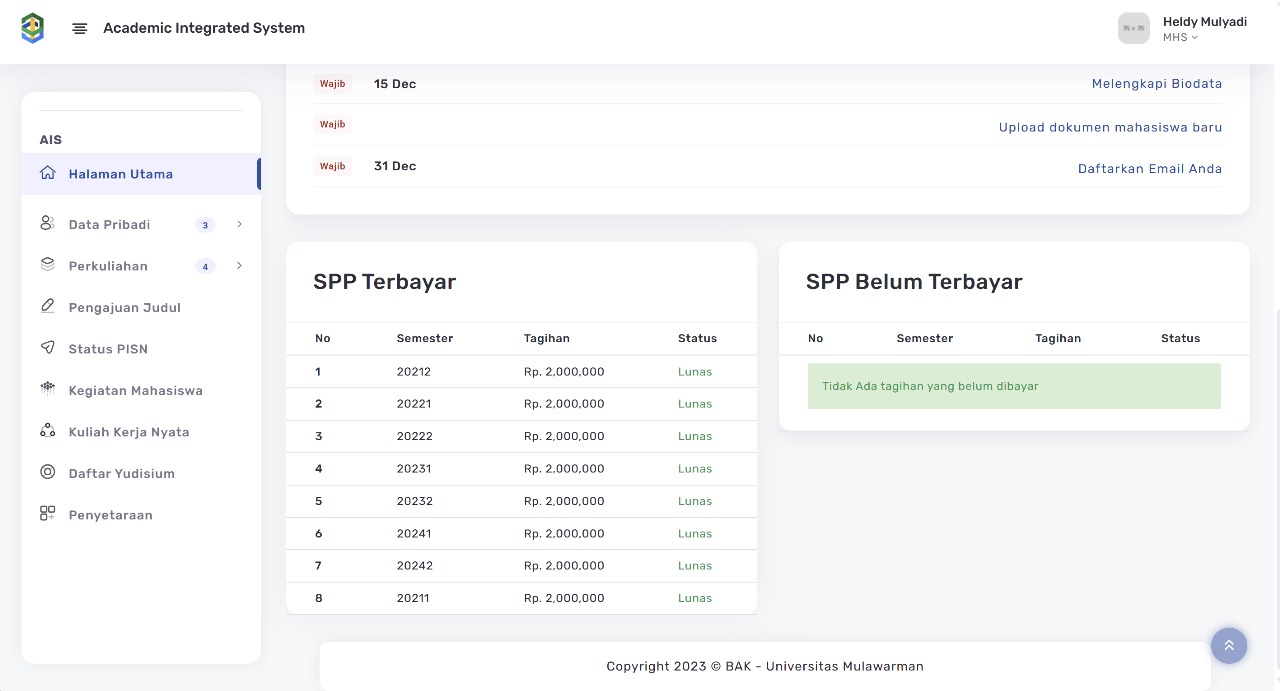Click the Pengajuan Judul pencil icon
The width and height of the screenshot is (1280, 691).
click(x=47, y=307)
